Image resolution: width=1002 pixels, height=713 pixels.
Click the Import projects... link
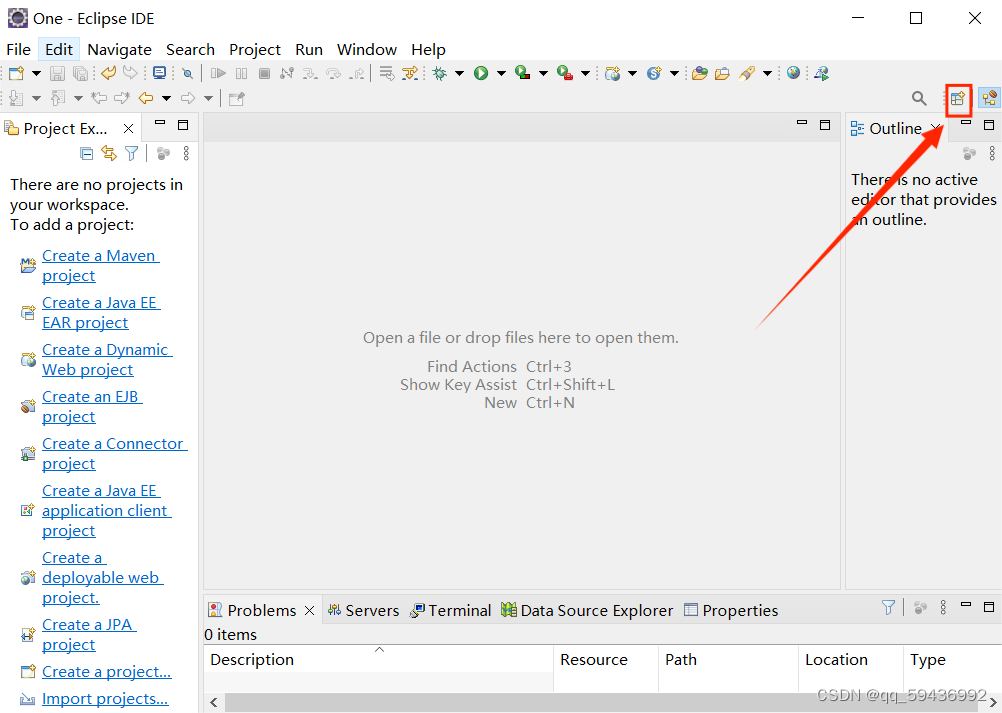105,699
